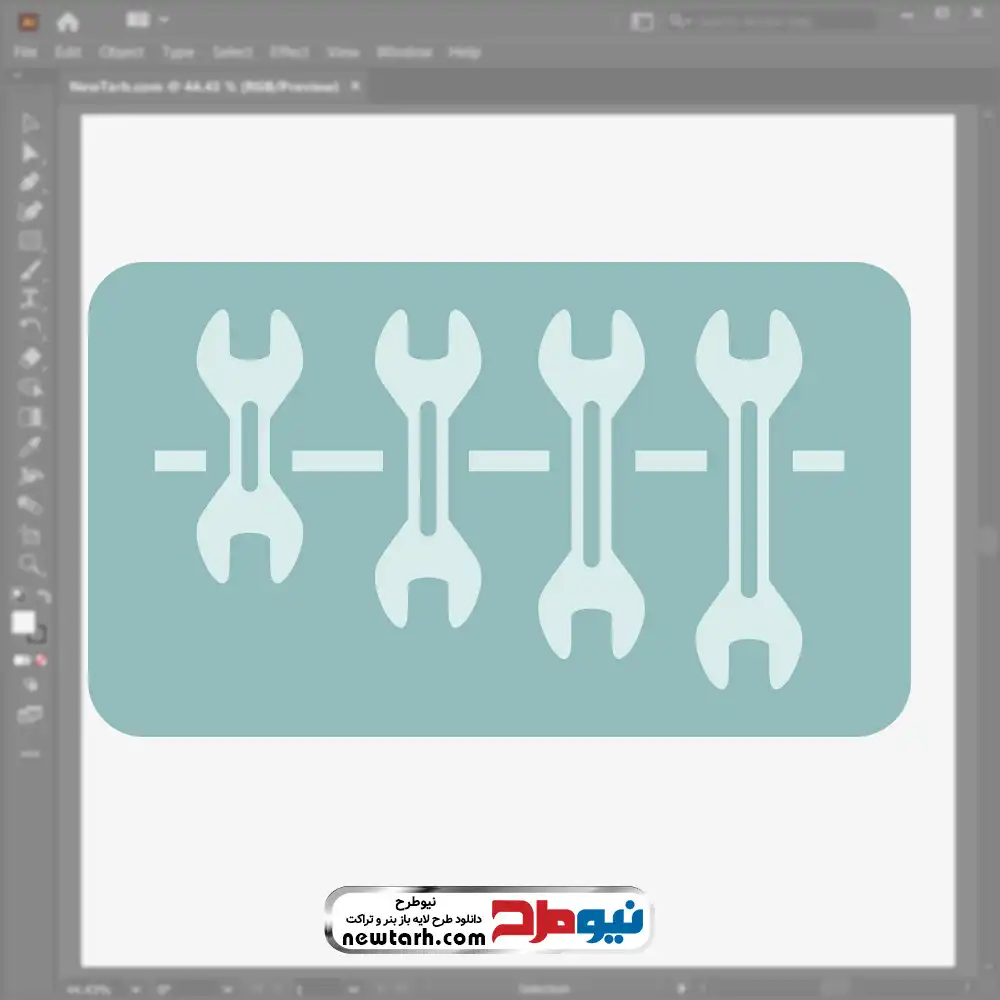The image size is (1000, 1000).
Task: Swap fill and stroke colors
Action: point(43,596)
